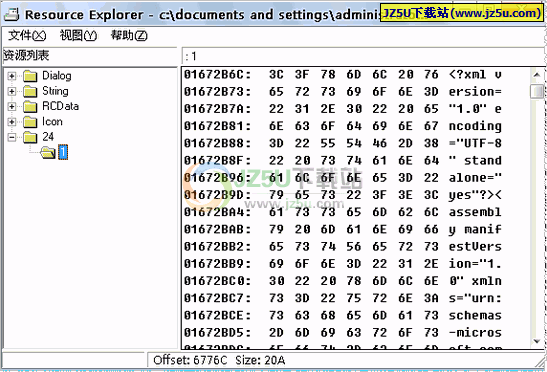Screen dimensions: 547x372
Task: Click address 01672B6C in hex view
Action: pyautogui.click(x=217, y=75)
